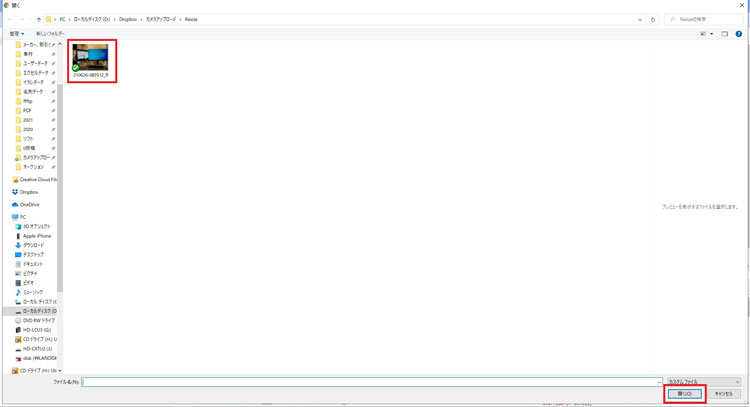This screenshot has height=407, width=750.
Task: Toggle the preview pane icon
Action: tap(725, 34)
